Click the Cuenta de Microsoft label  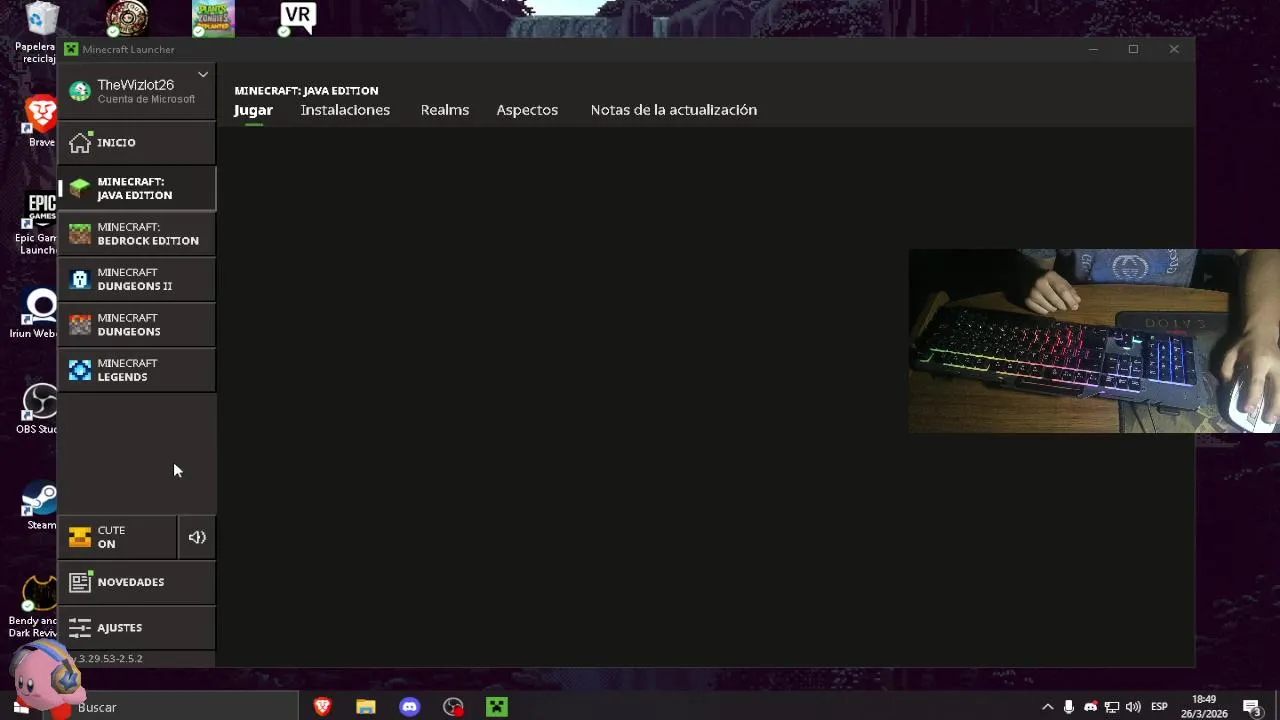point(146,99)
